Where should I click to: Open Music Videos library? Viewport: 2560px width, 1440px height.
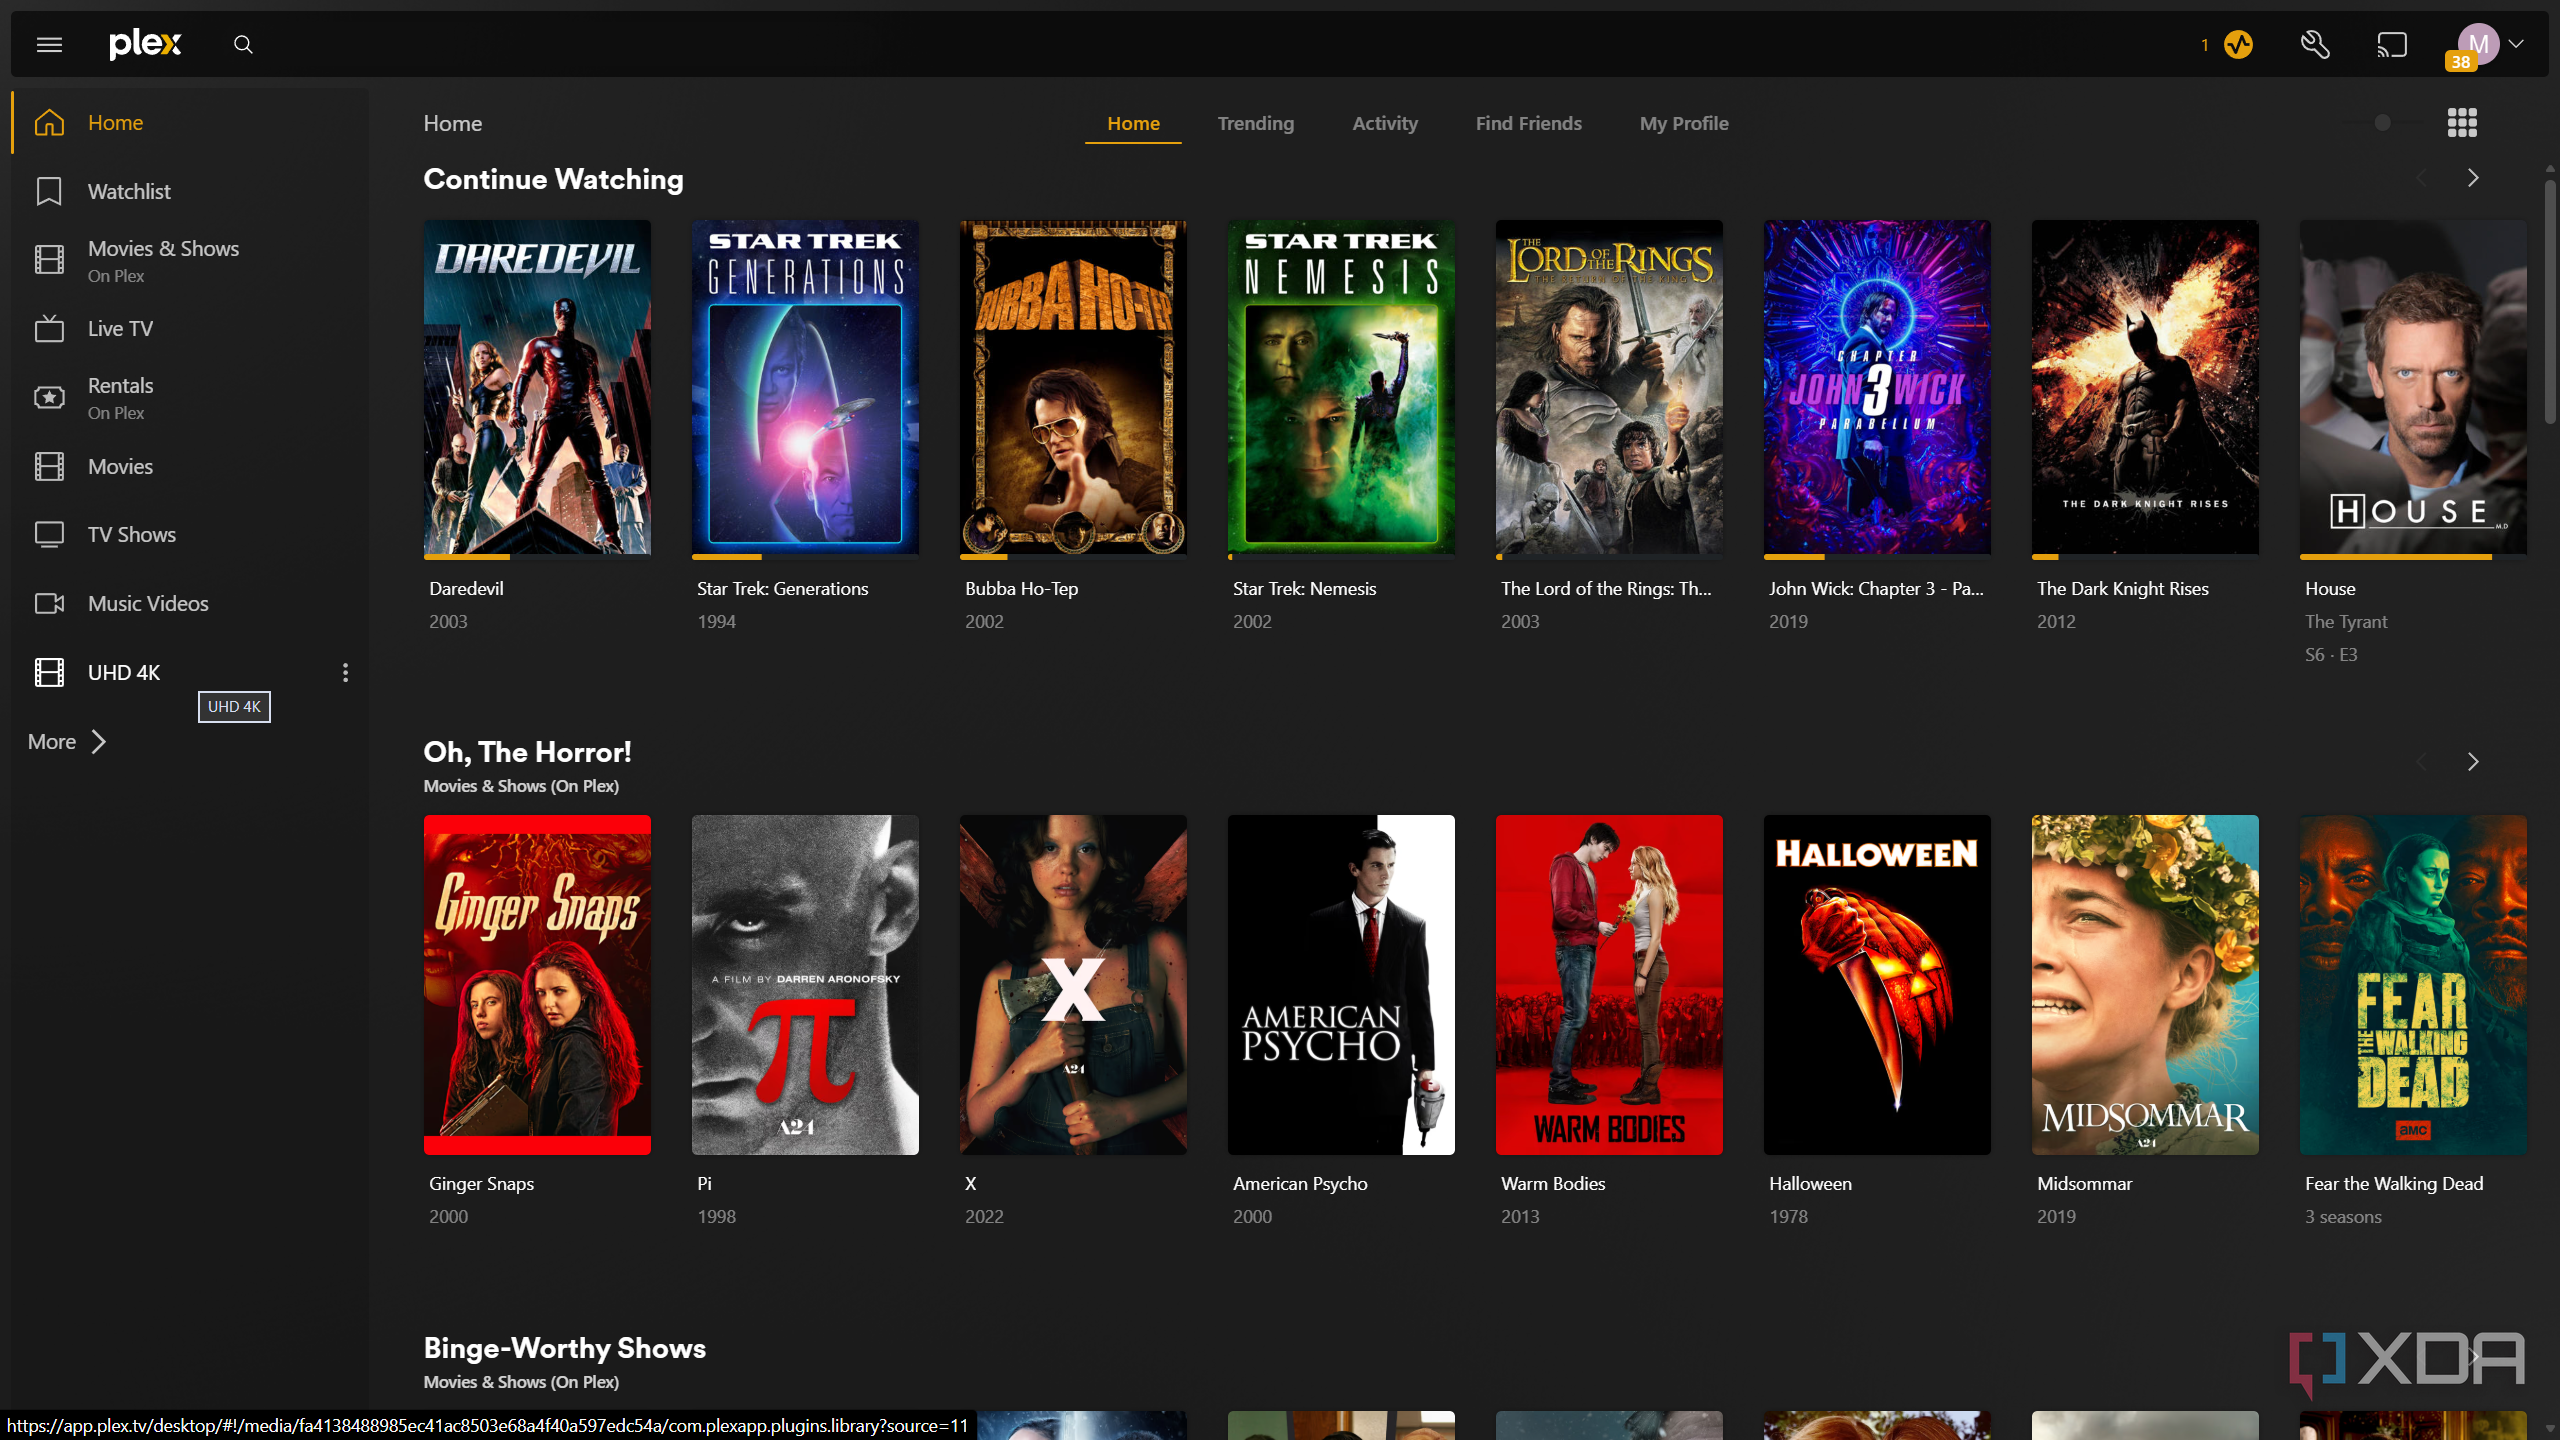[x=190, y=603]
